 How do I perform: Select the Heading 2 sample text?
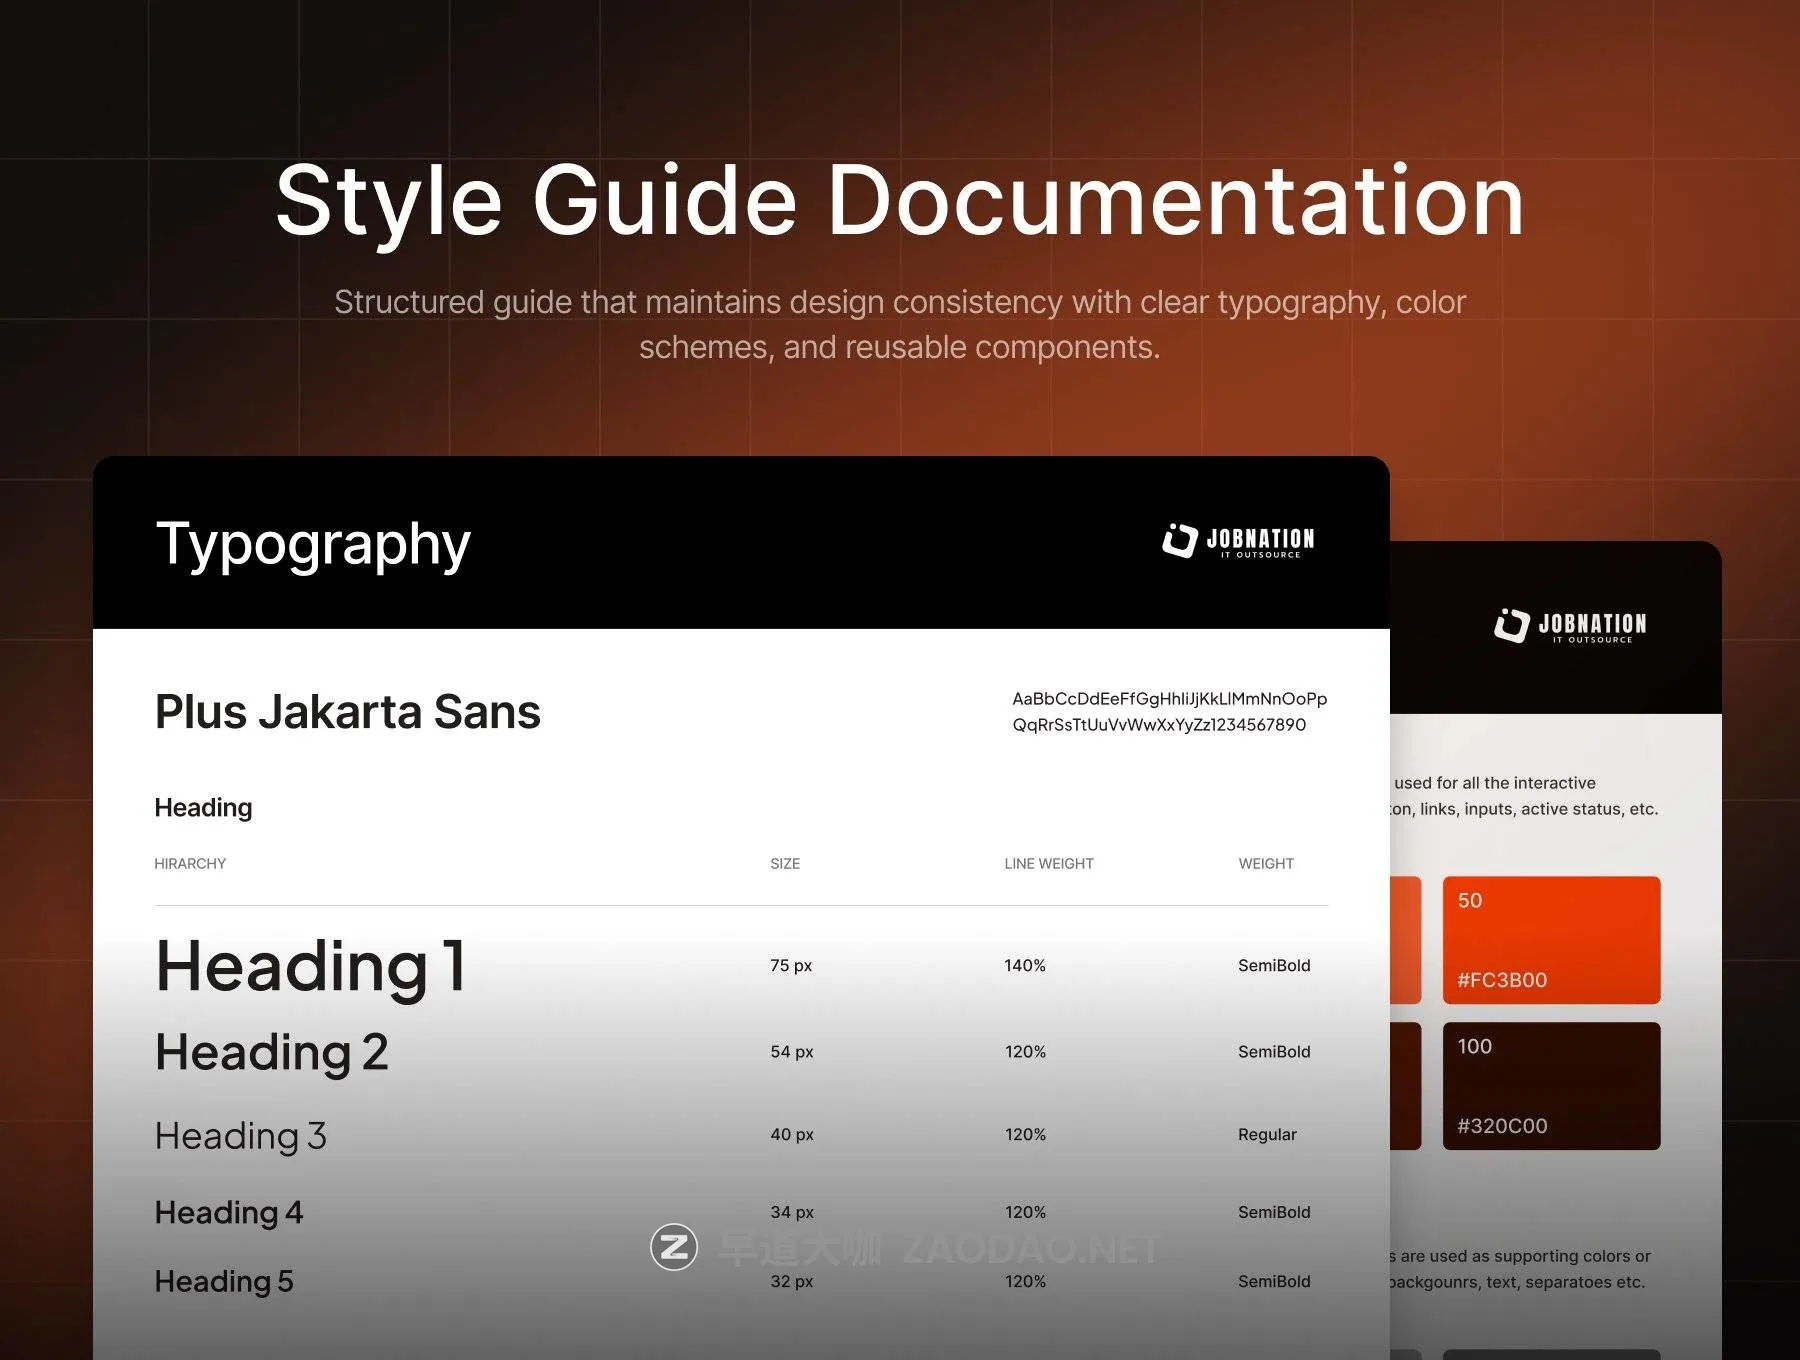(271, 1052)
